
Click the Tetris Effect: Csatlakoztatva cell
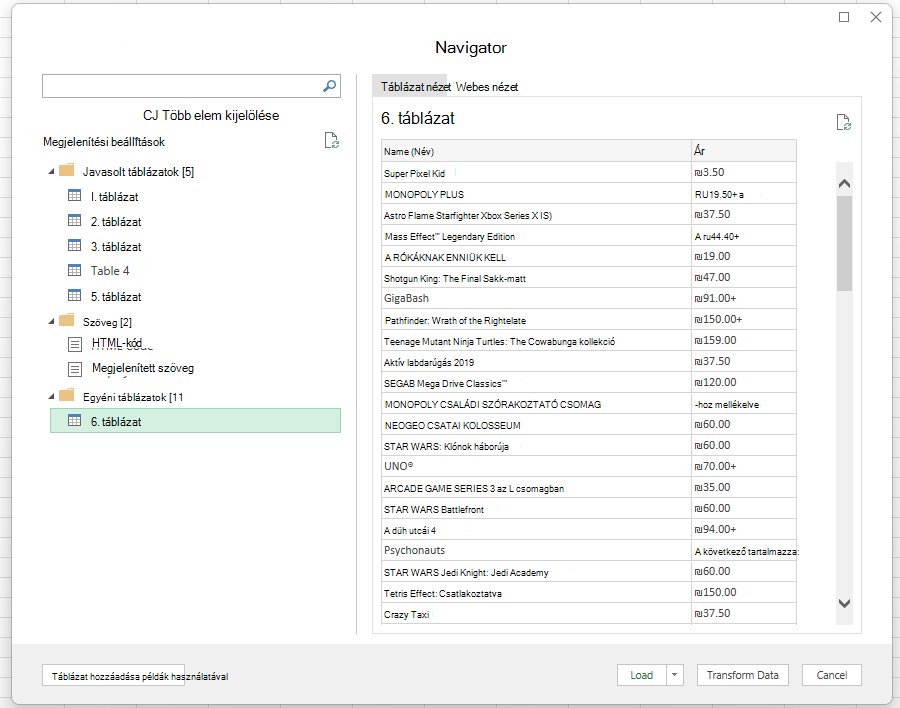point(536,593)
